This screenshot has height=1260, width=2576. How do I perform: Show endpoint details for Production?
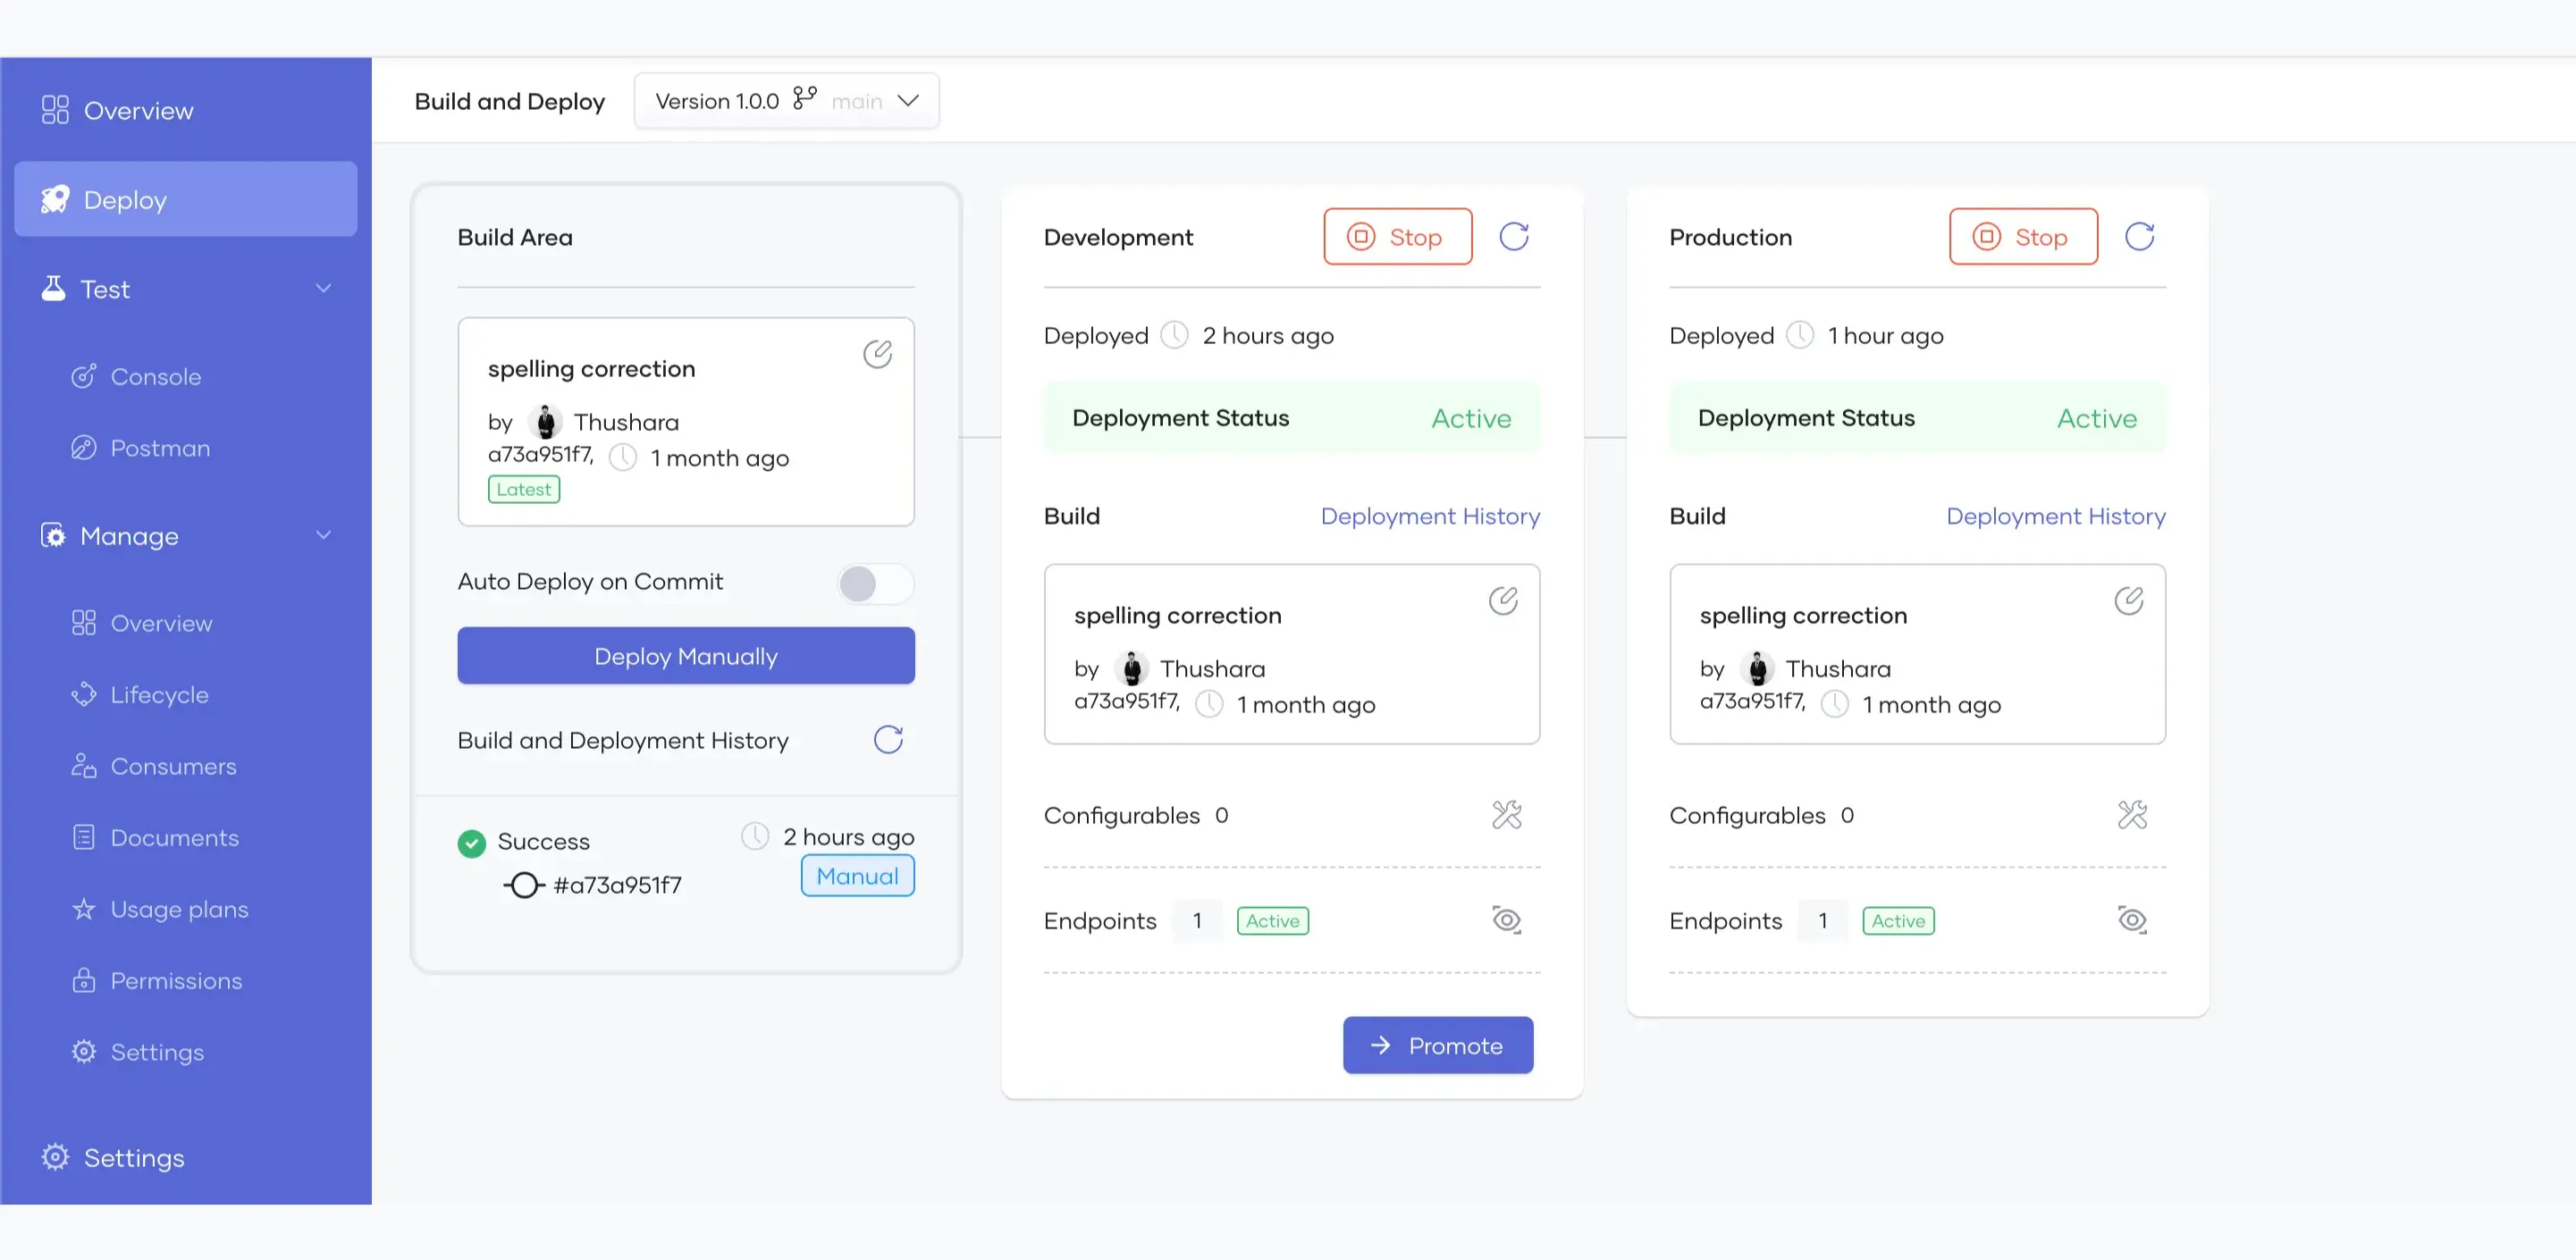pos(2131,920)
